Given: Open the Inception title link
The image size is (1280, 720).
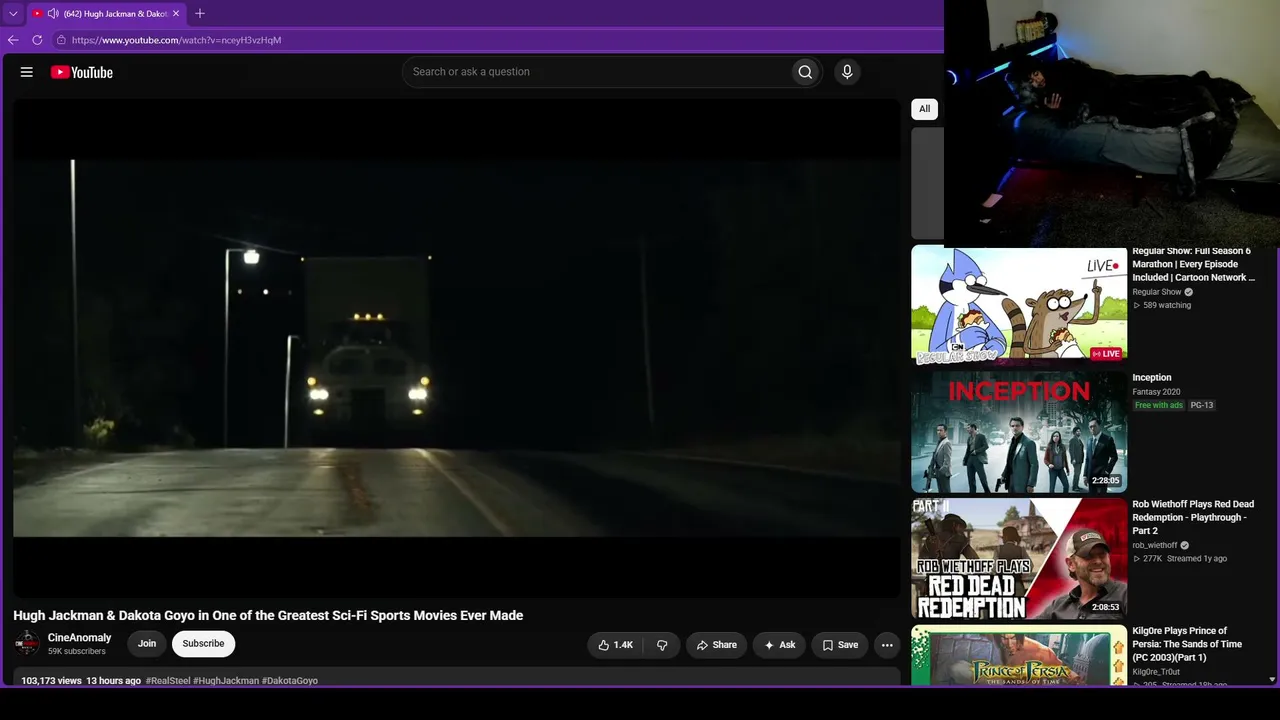Looking at the screenshot, I should (1152, 378).
